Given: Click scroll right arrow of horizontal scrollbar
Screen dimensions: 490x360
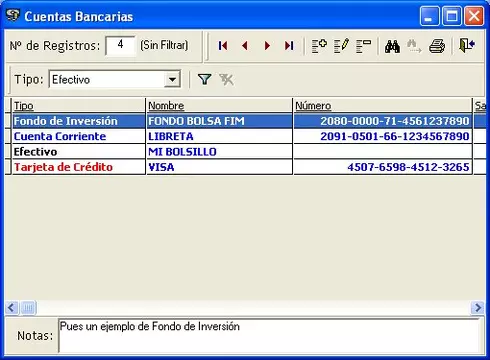Looking at the screenshot, I should pos(478,307).
